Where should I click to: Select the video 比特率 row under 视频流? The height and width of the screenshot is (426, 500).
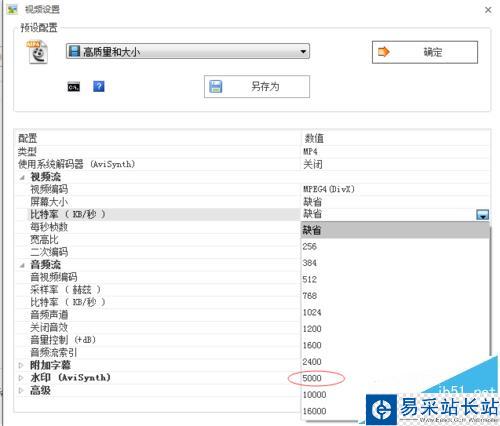click(x=253, y=214)
